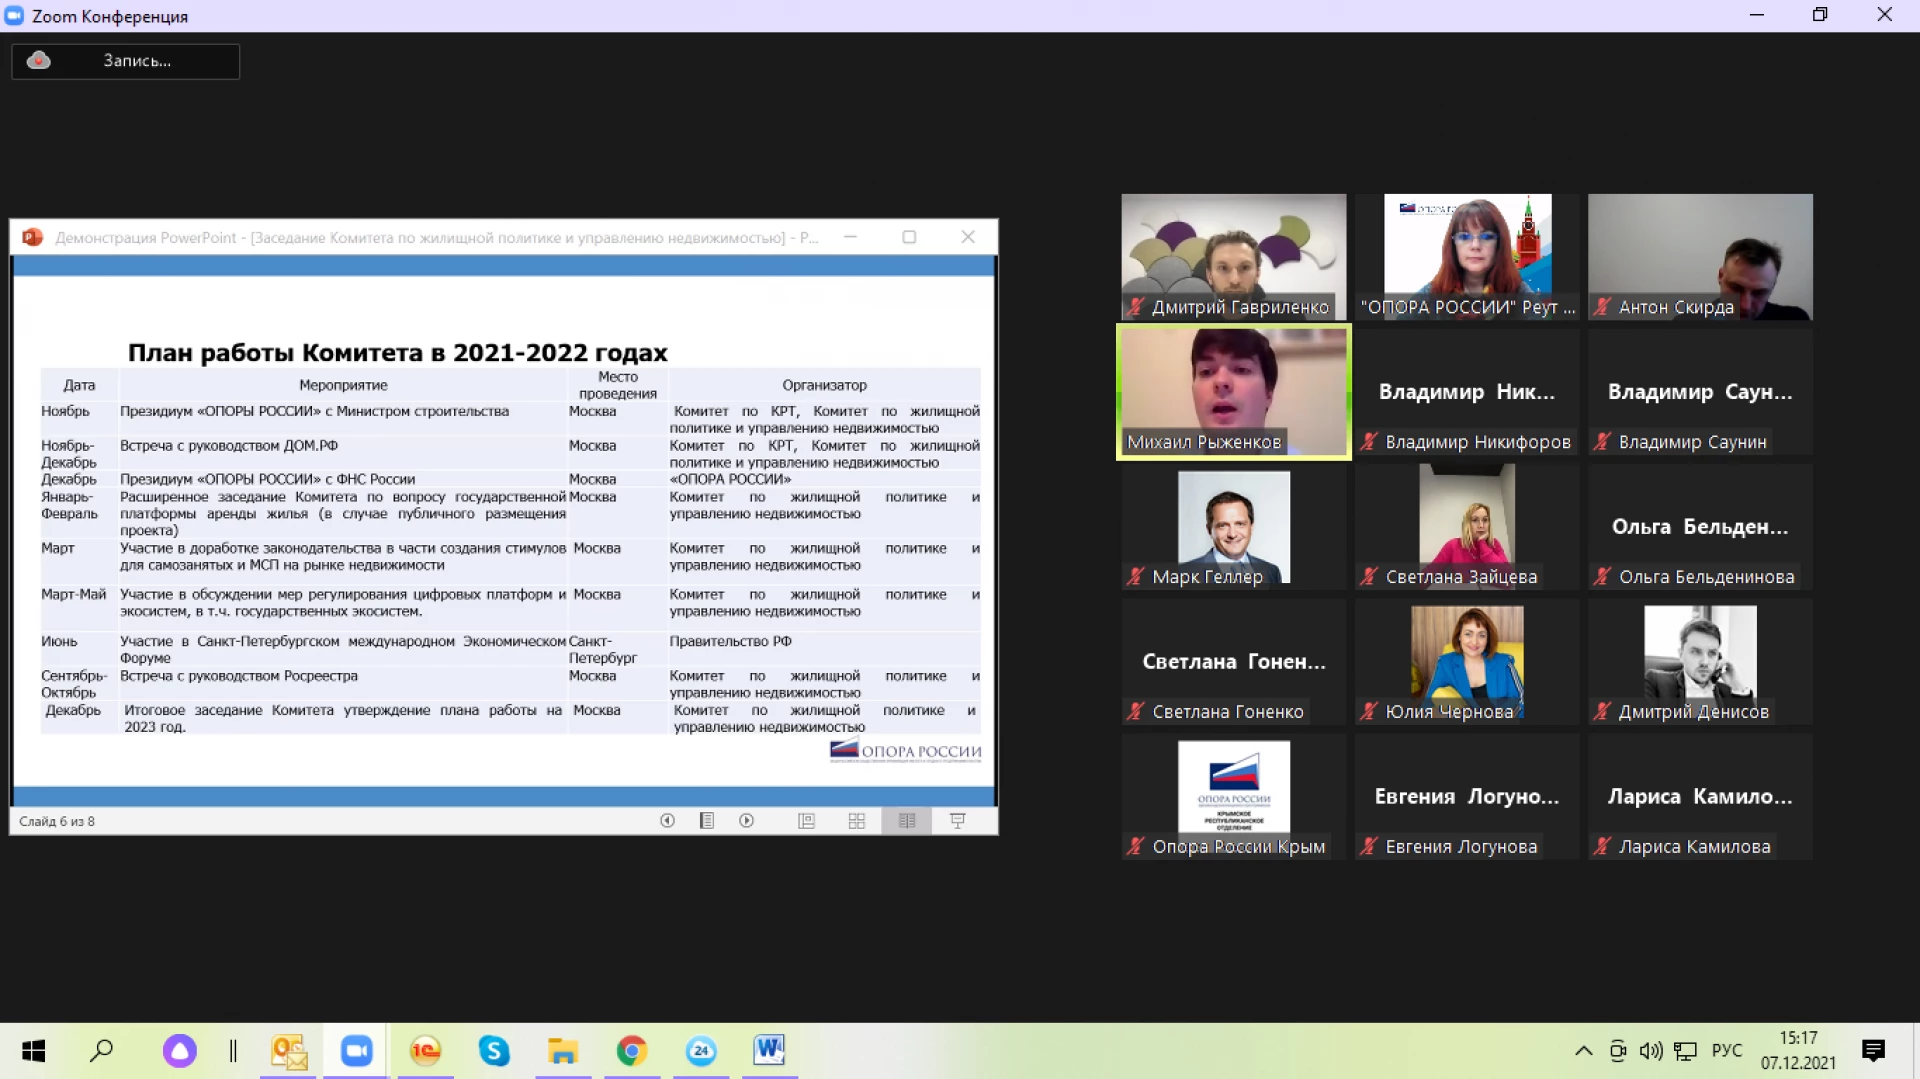The width and height of the screenshot is (1920, 1079).
Task: Click 'Встреча с руководством ДОМ.РФ' table cell
Action: pos(229,446)
